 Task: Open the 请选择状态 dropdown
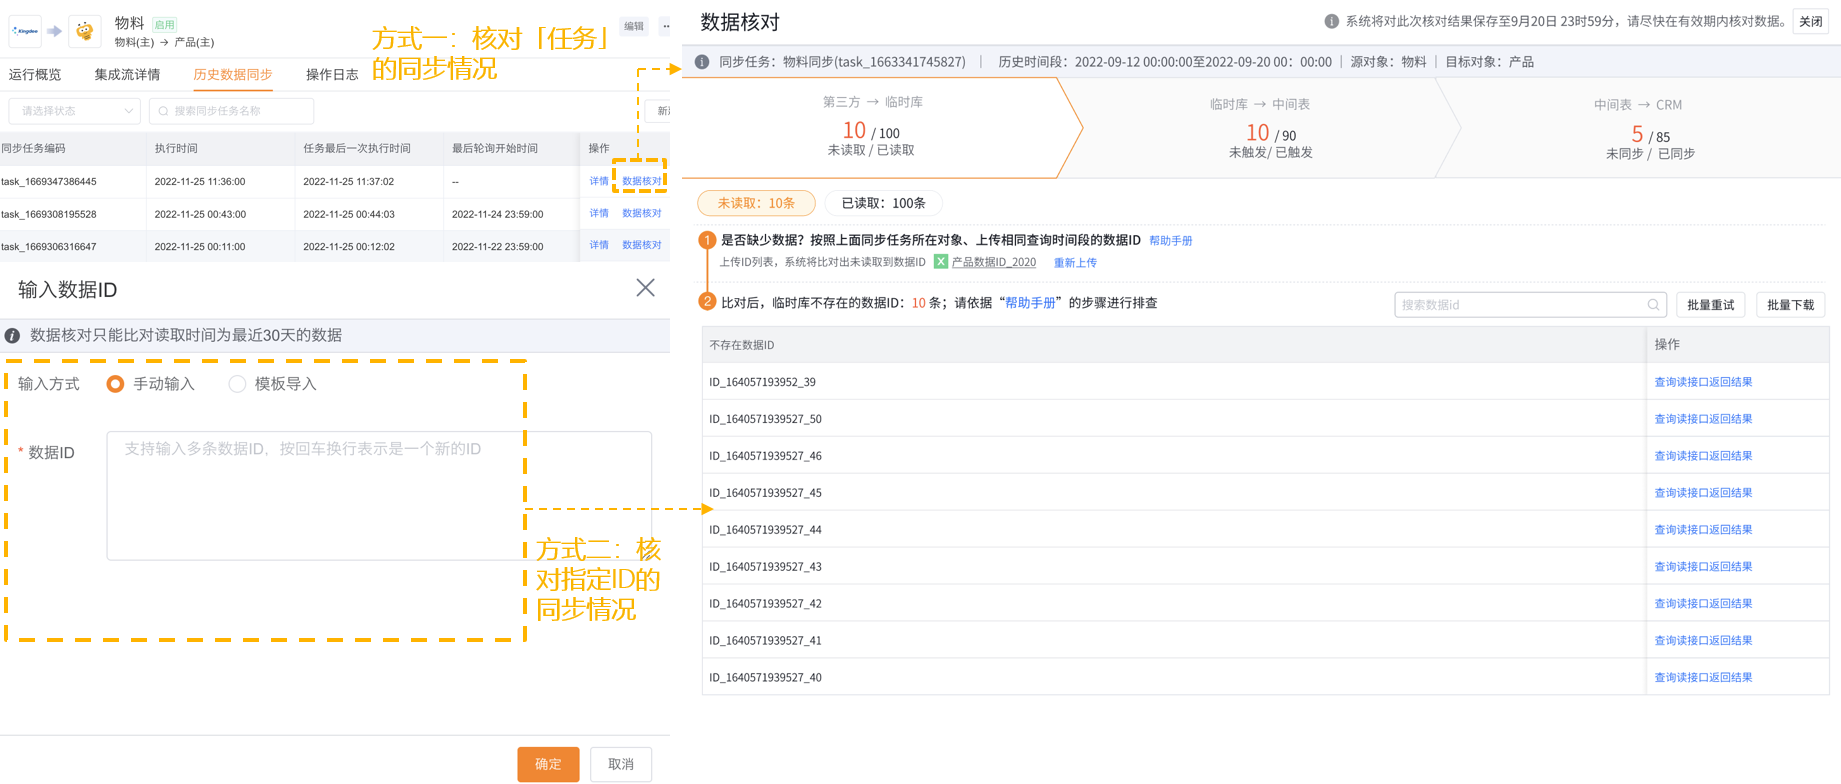(x=74, y=111)
